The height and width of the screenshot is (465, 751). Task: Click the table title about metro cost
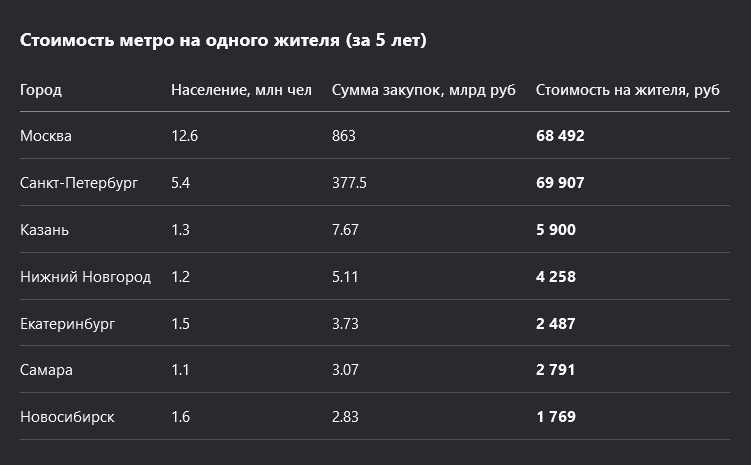click(x=223, y=41)
